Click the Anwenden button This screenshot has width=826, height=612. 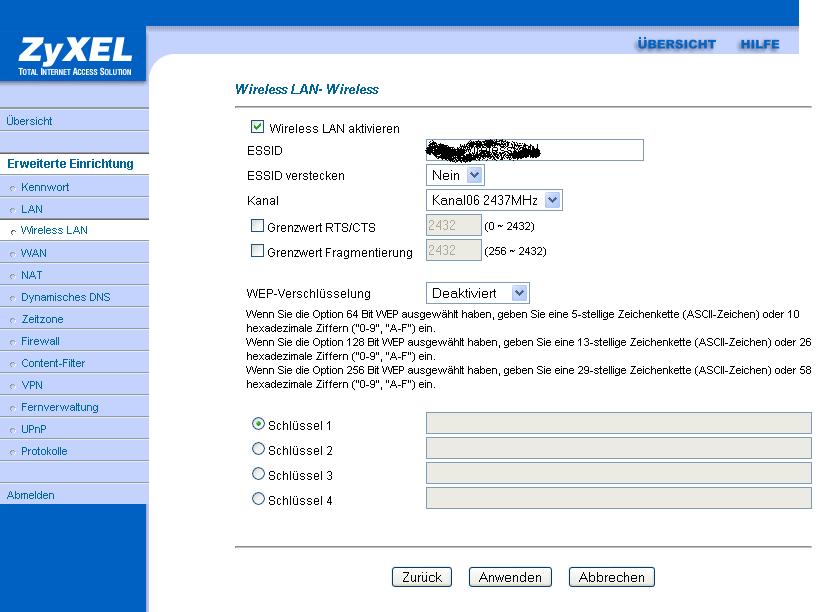[510, 577]
